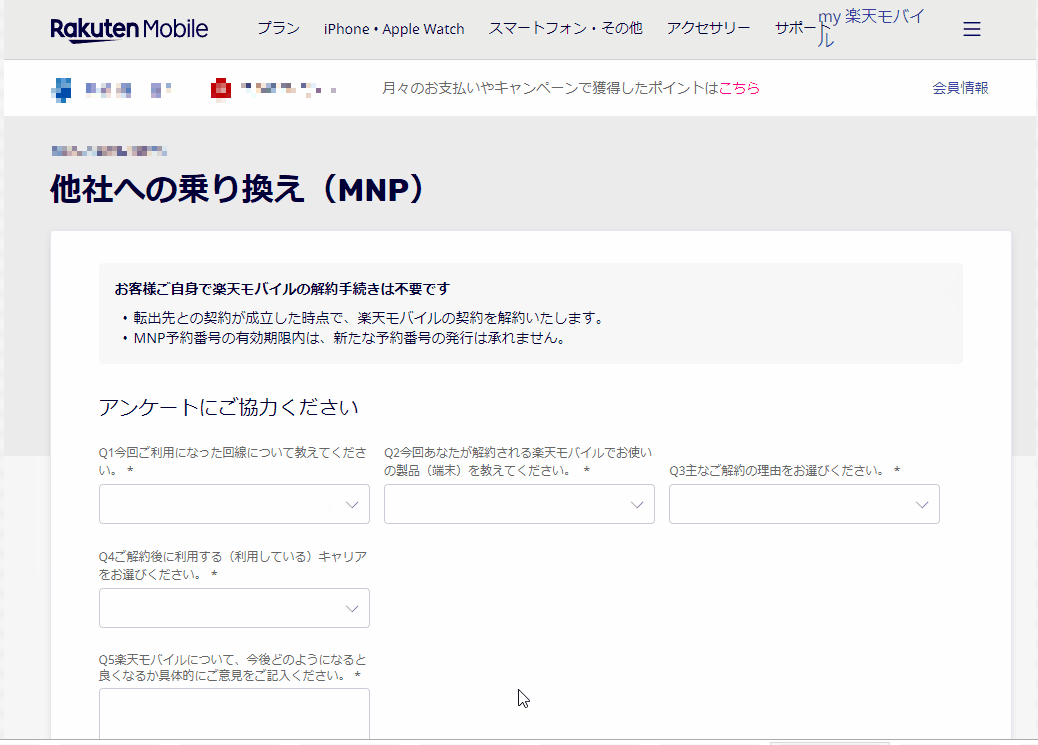Click the pink こちら points link
The height and width of the screenshot is (745, 1038).
(739, 88)
